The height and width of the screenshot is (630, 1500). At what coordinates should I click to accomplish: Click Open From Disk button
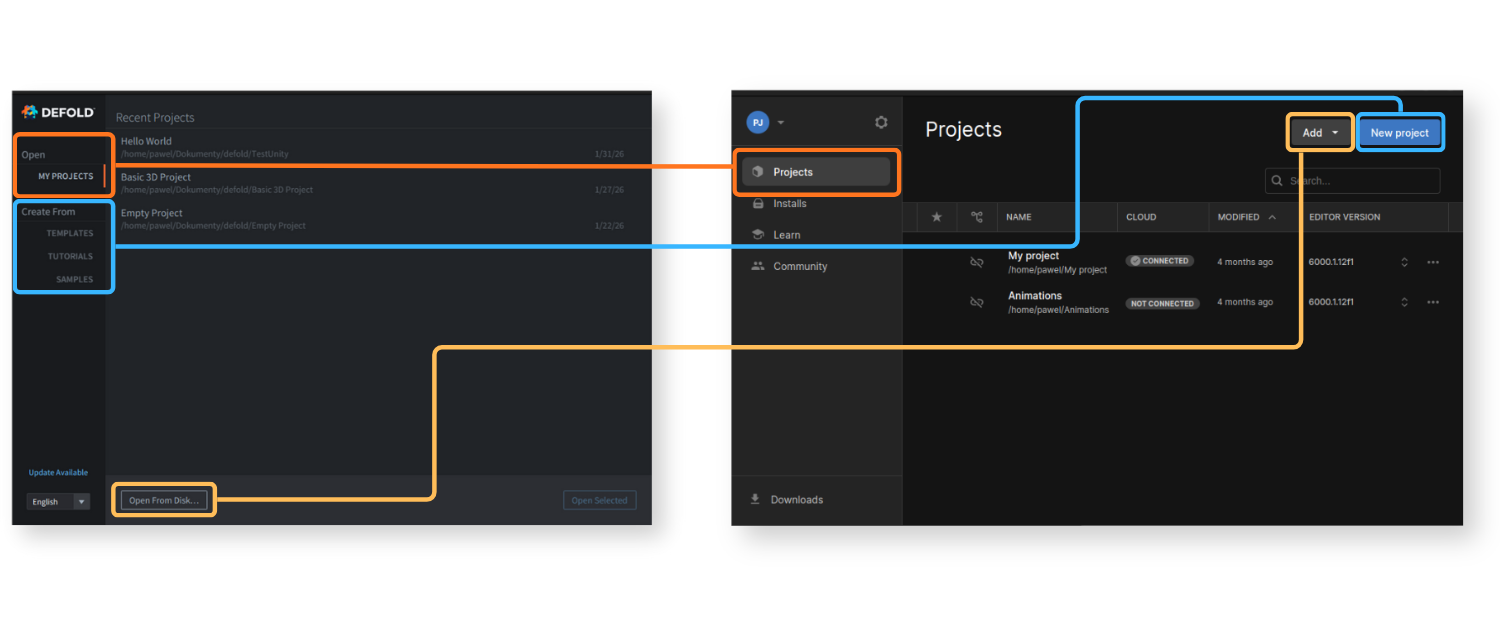tap(164, 500)
